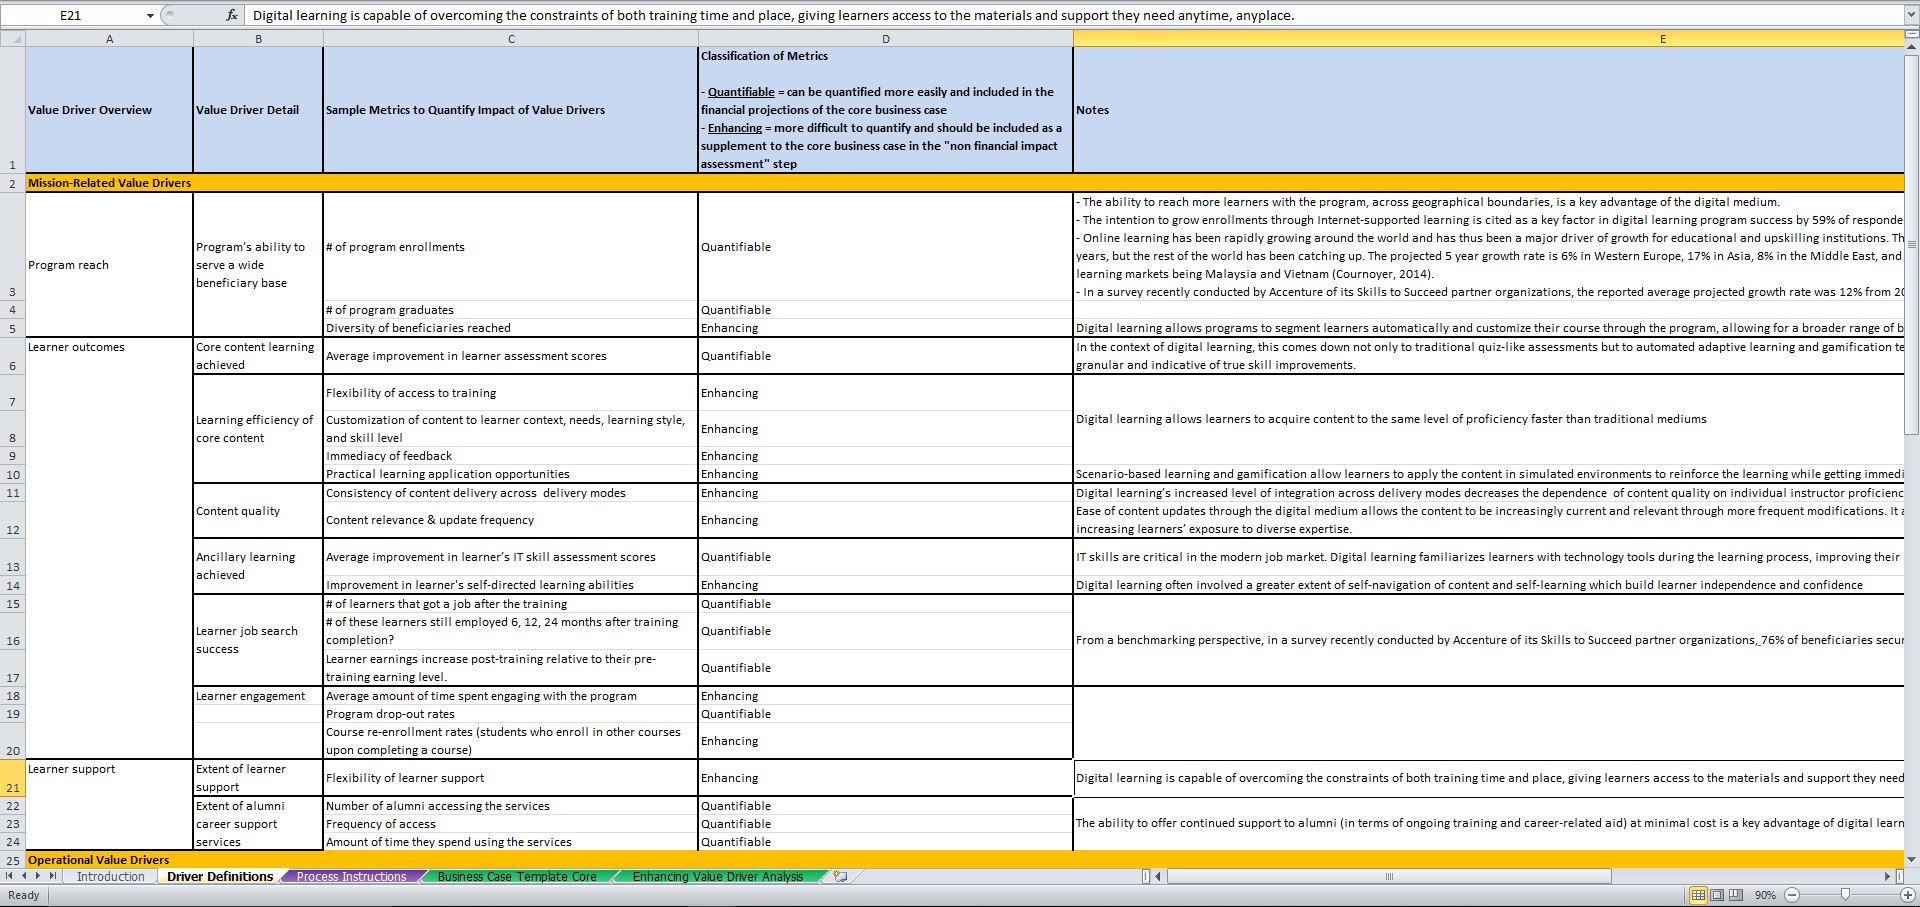Switch to Page Break Preview icon
Image resolution: width=1920 pixels, height=907 pixels.
[1736, 895]
